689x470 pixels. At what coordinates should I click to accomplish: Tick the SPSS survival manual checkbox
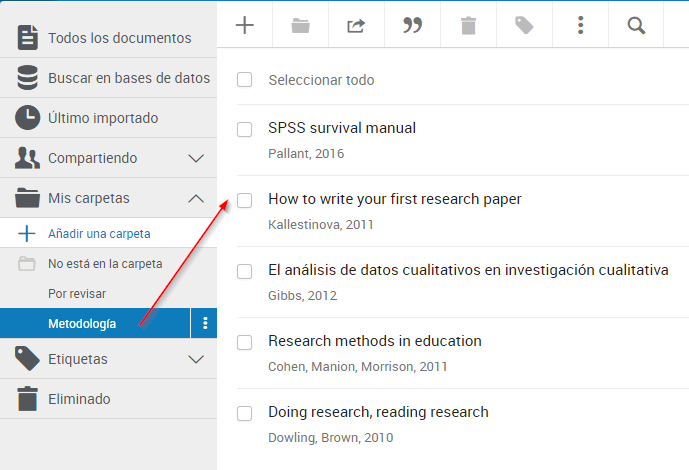244,129
